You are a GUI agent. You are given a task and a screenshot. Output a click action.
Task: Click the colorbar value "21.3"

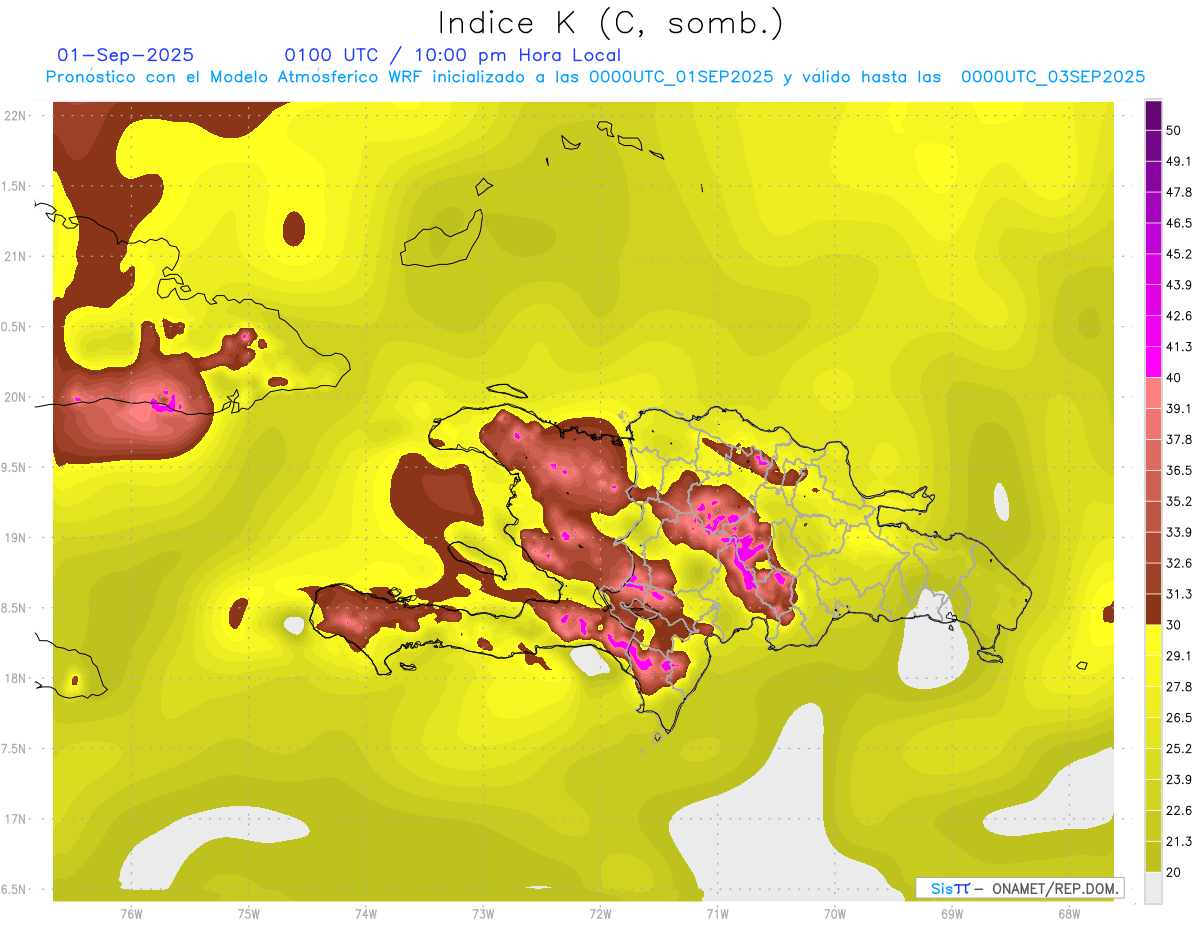[x=1178, y=841]
